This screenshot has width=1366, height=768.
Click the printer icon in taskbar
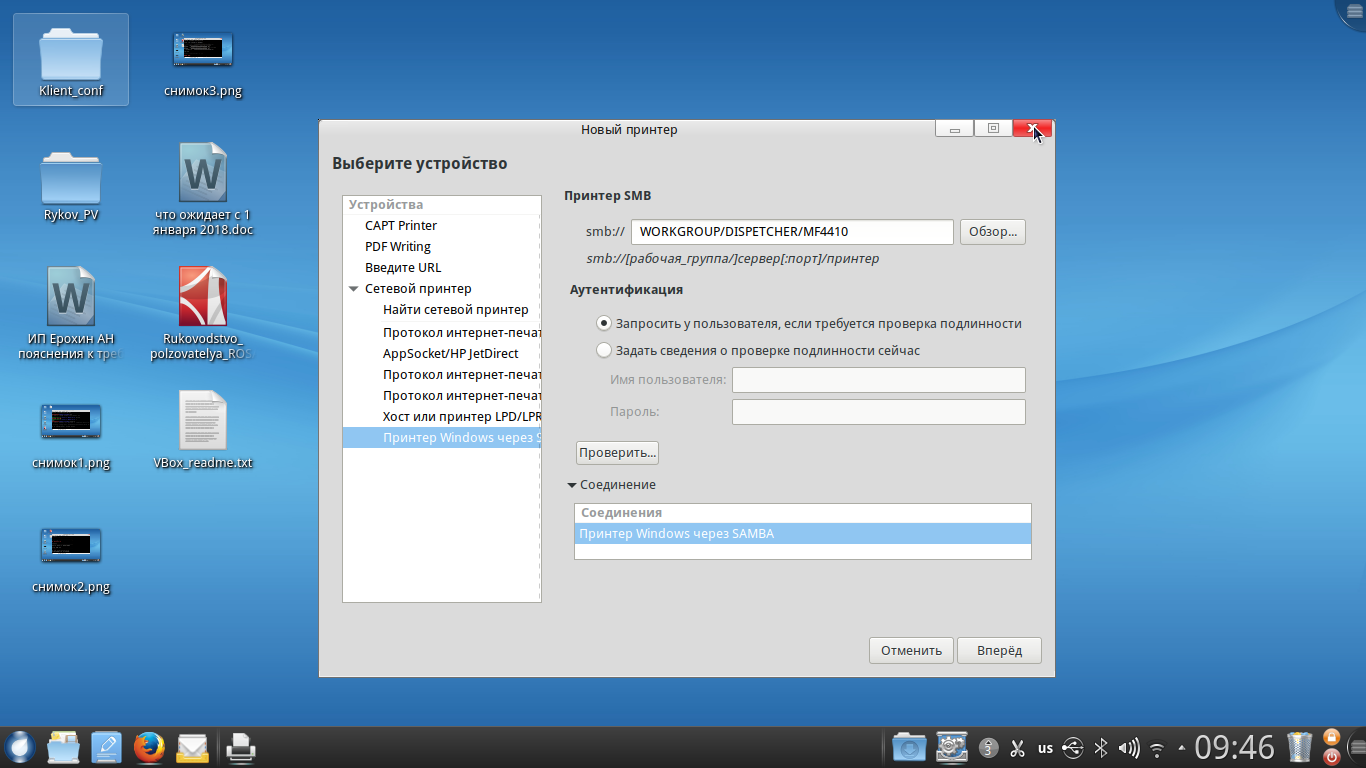coord(240,747)
